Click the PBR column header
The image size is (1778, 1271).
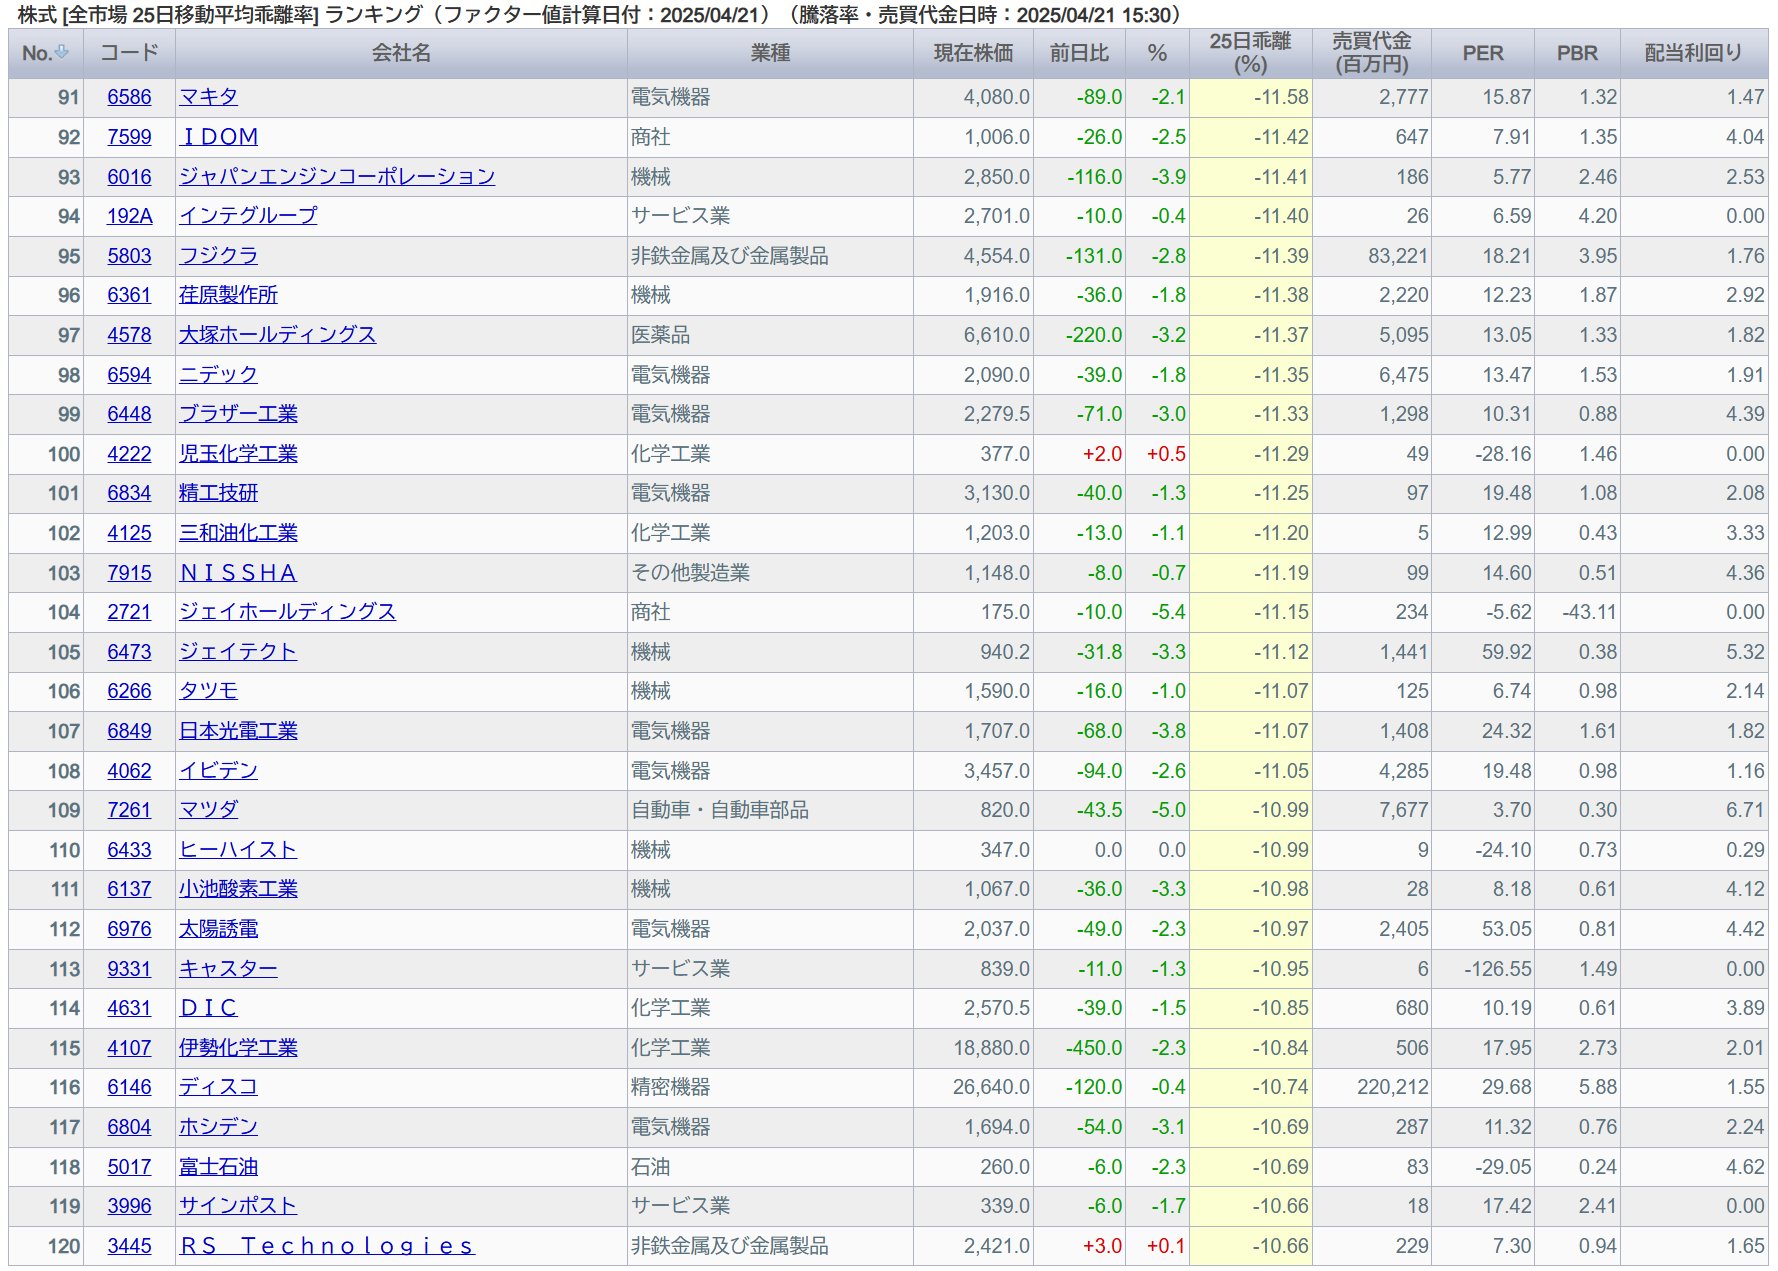tap(1577, 53)
